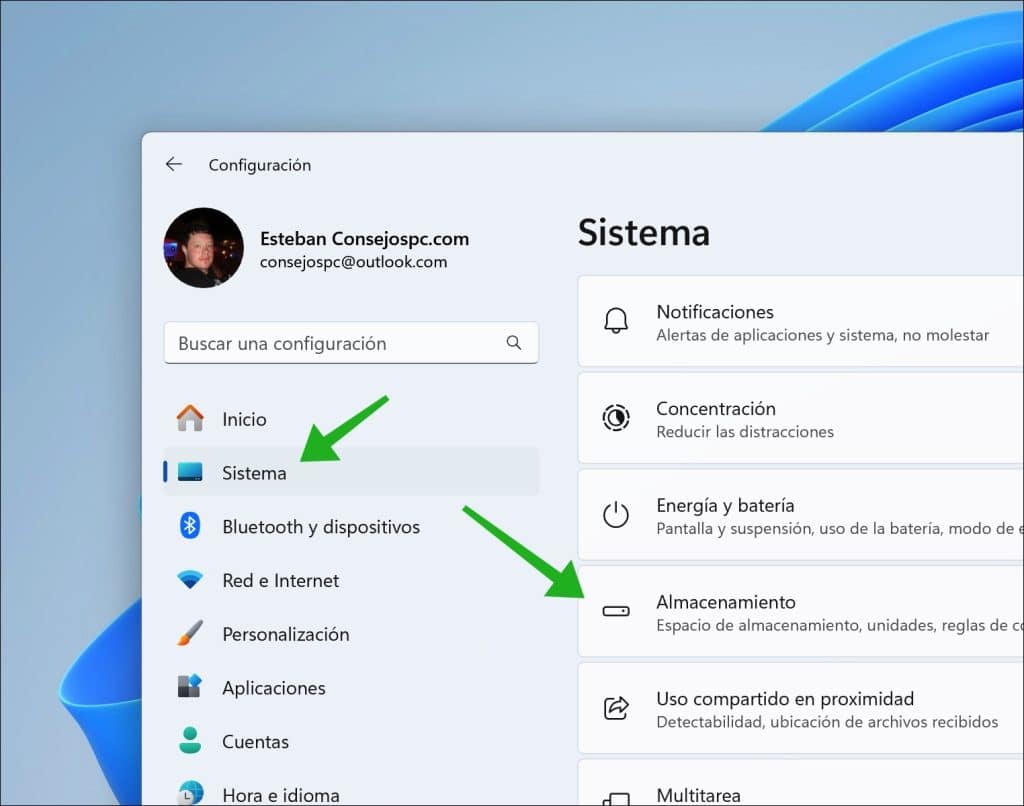Click the Concentración focus icon
The height and width of the screenshot is (806, 1024).
(616, 418)
